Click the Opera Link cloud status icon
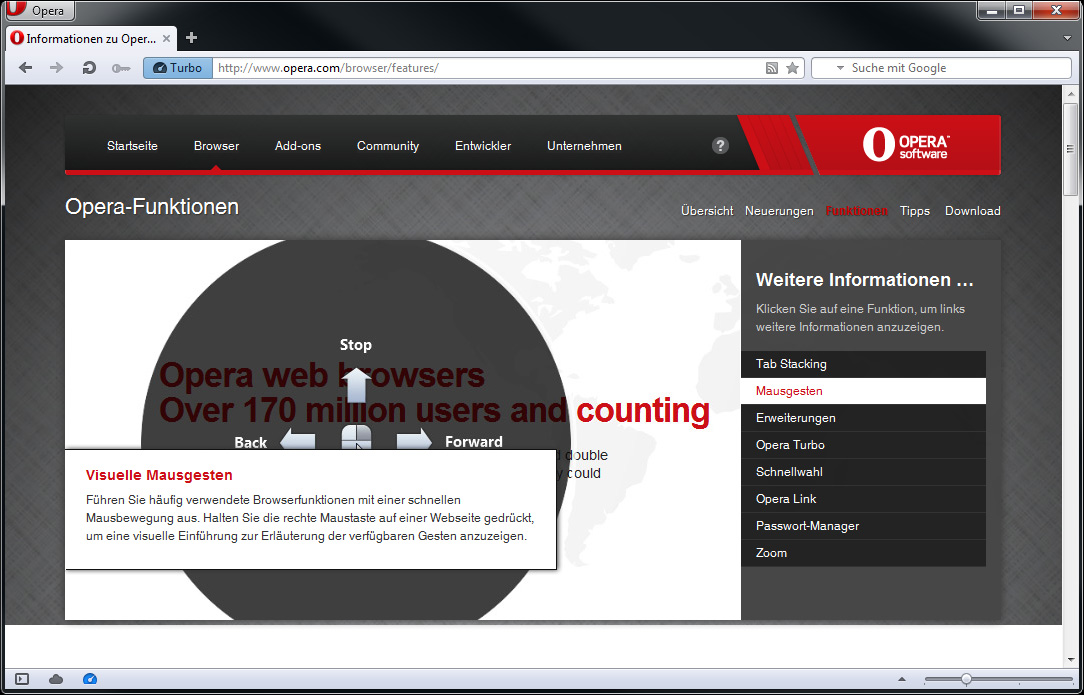Image resolution: width=1084 pixels, height=695 pixels. click(x=56, y=679)
